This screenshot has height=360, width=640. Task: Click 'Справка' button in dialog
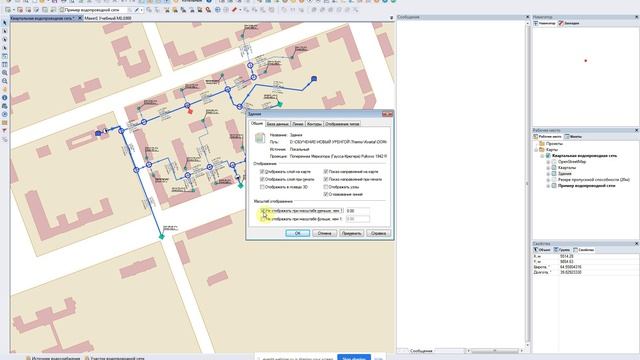coord(378,233)
